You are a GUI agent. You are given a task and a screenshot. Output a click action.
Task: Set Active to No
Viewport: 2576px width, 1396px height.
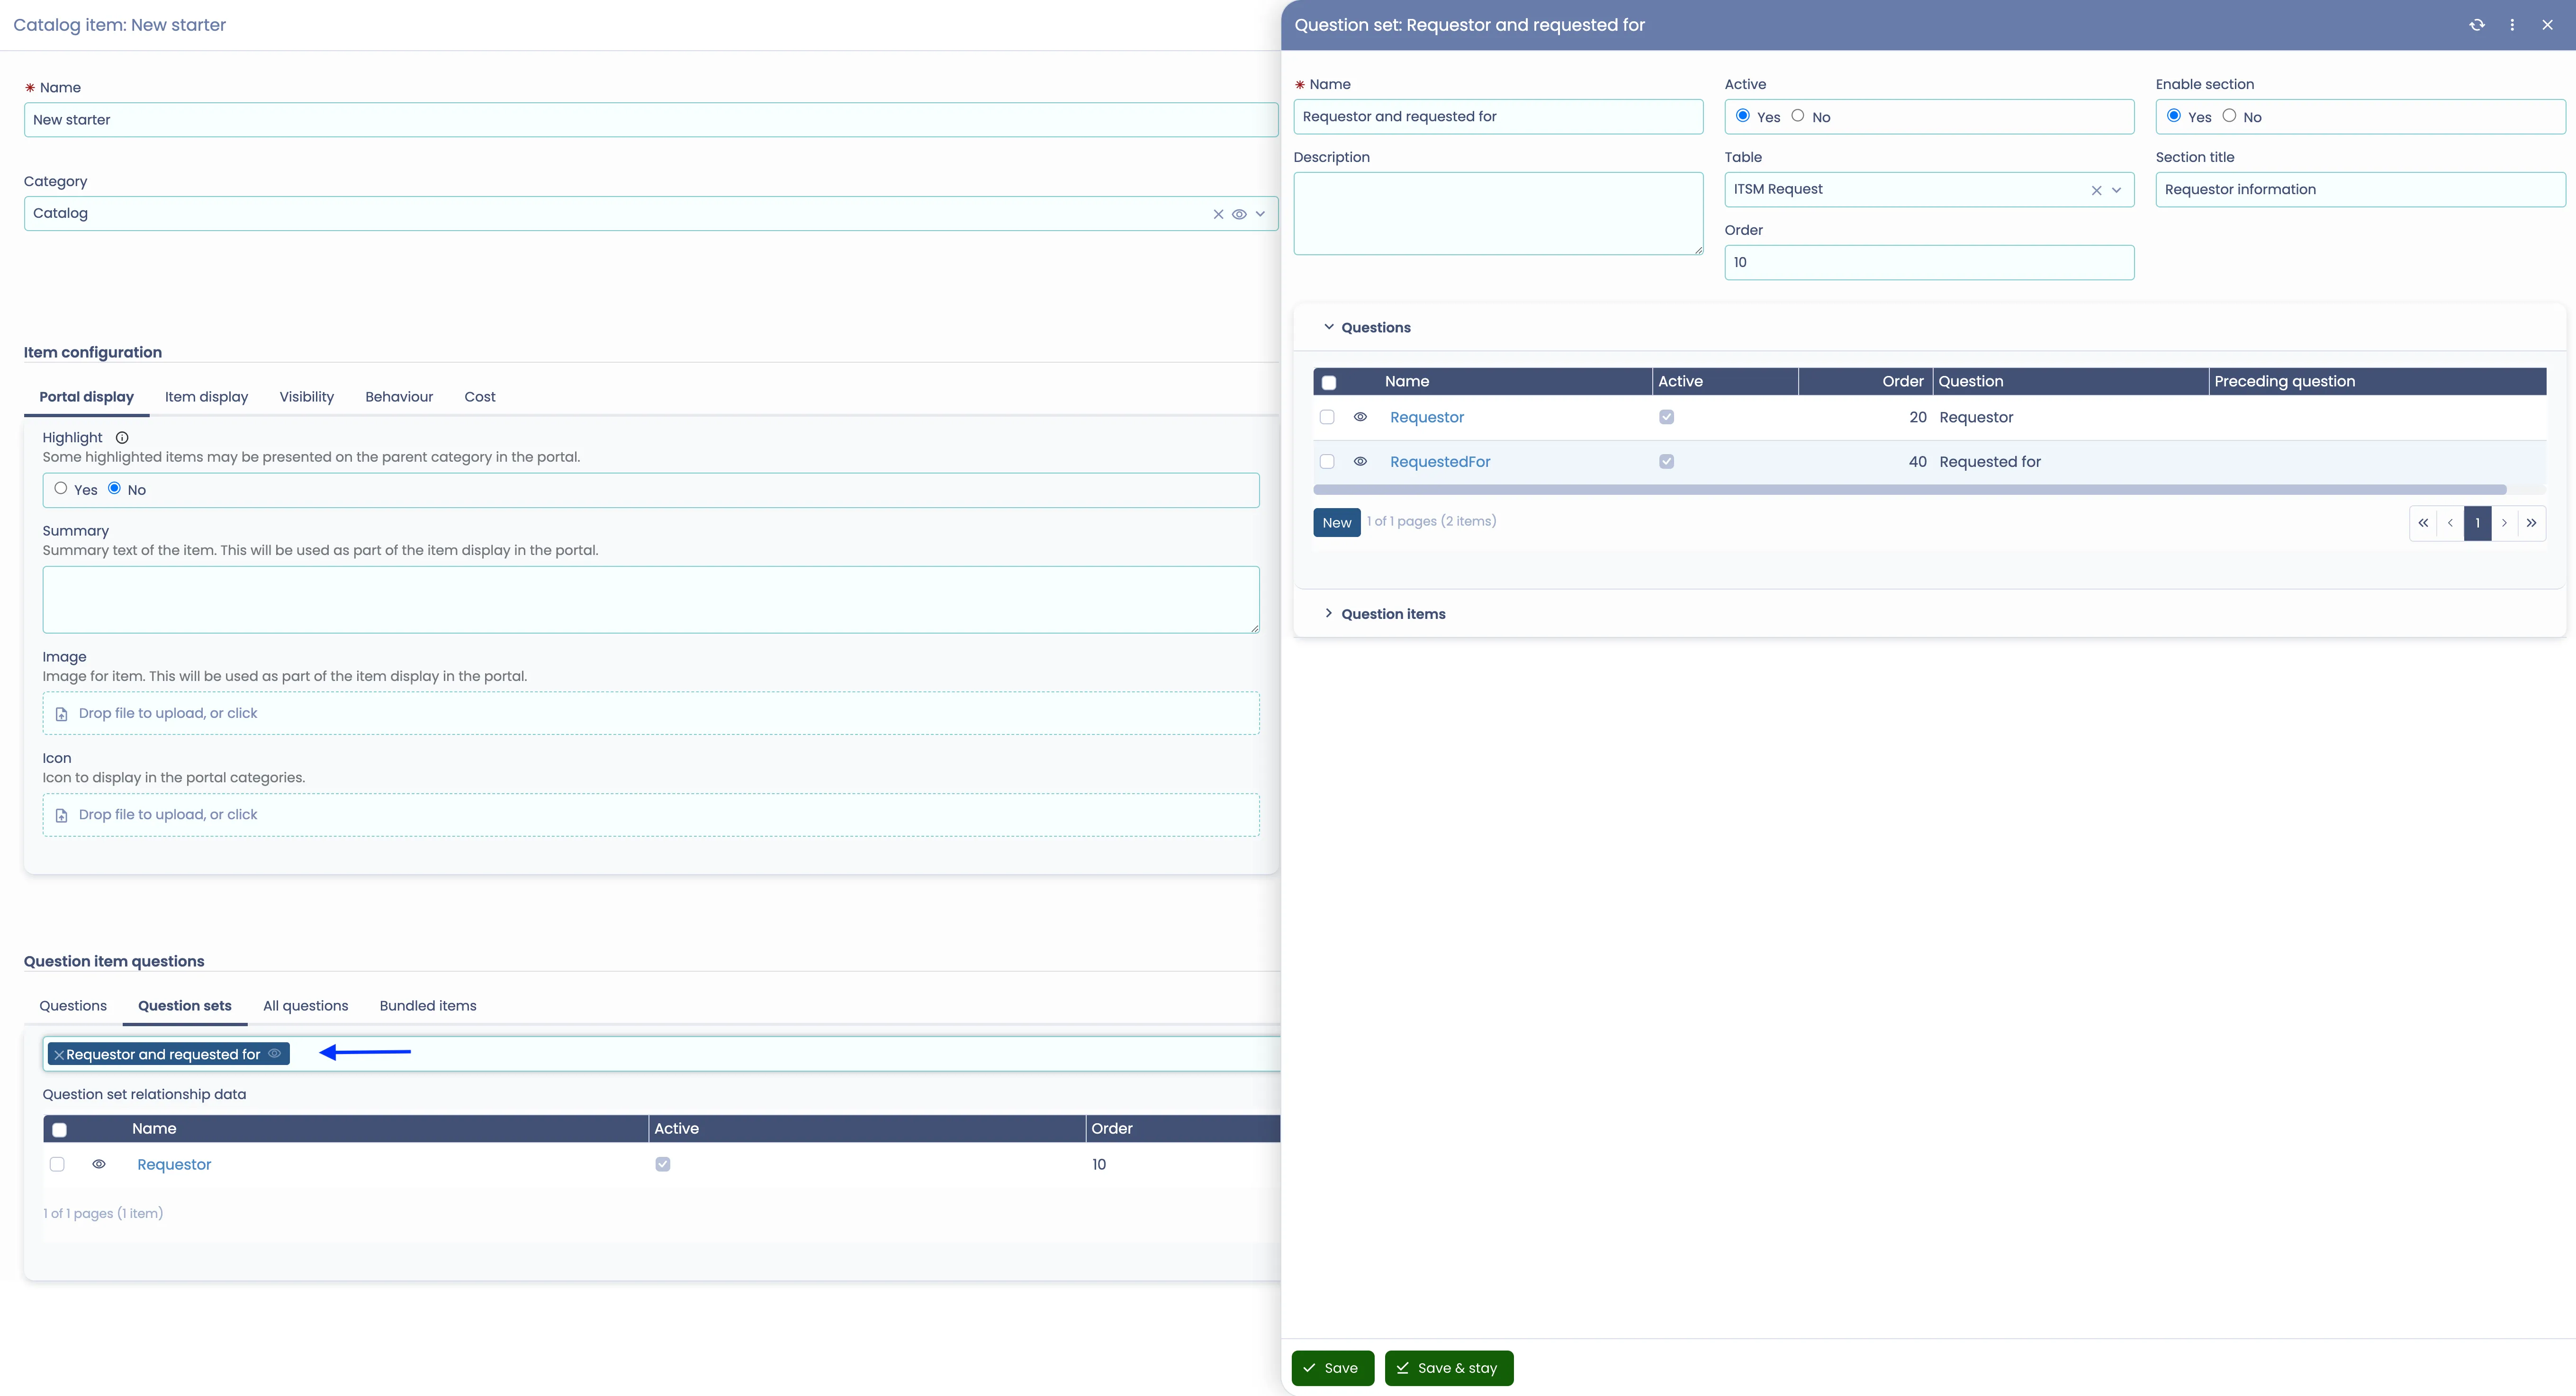tap(1798, 116)
